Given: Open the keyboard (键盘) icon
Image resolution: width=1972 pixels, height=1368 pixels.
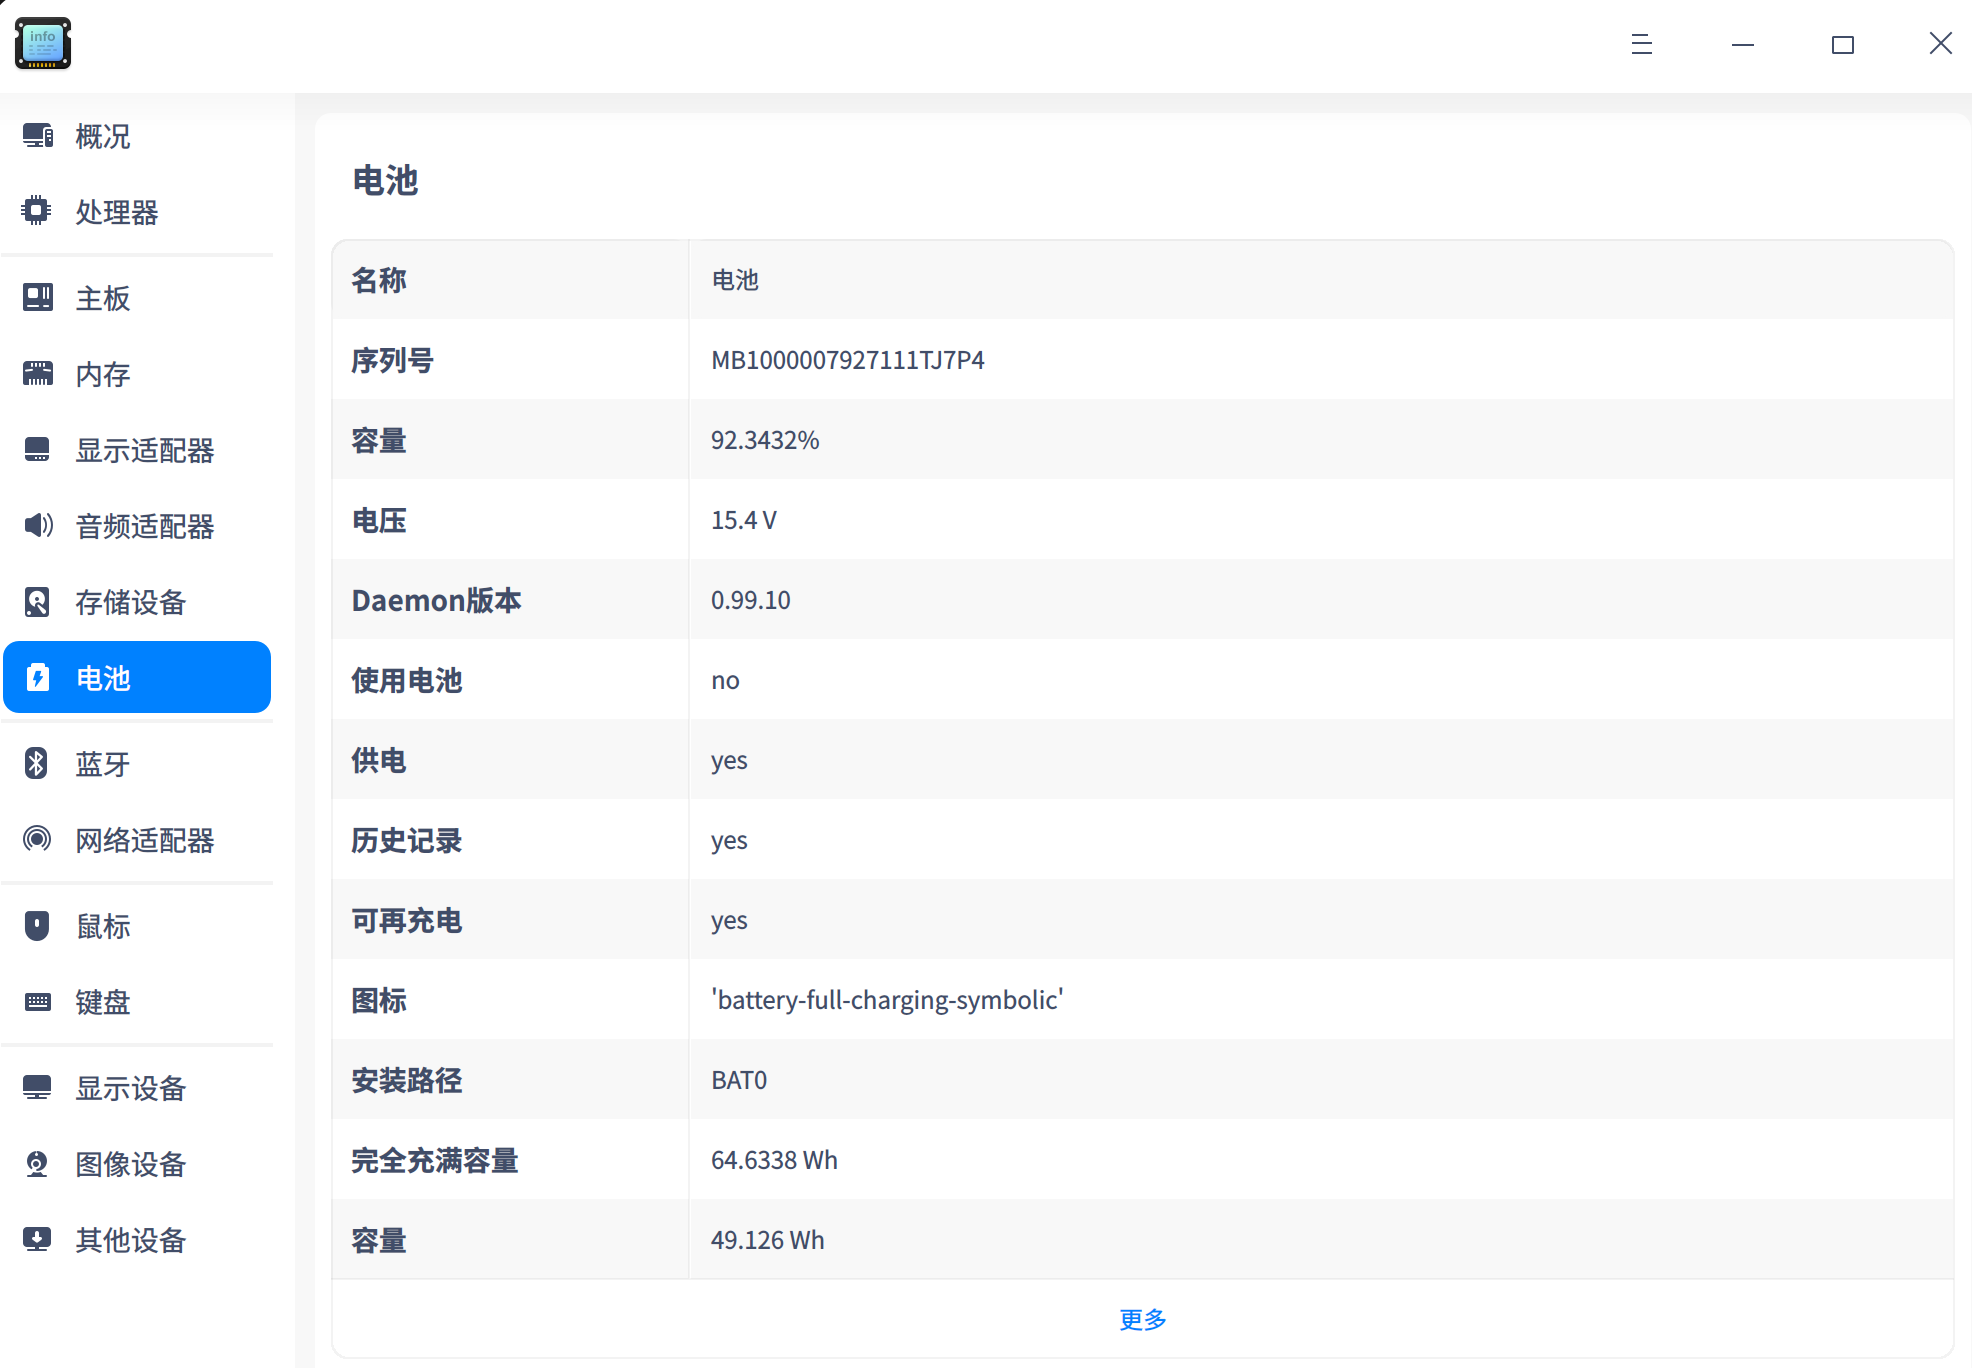Looking at the screenshot, I should pos(38,1002).
